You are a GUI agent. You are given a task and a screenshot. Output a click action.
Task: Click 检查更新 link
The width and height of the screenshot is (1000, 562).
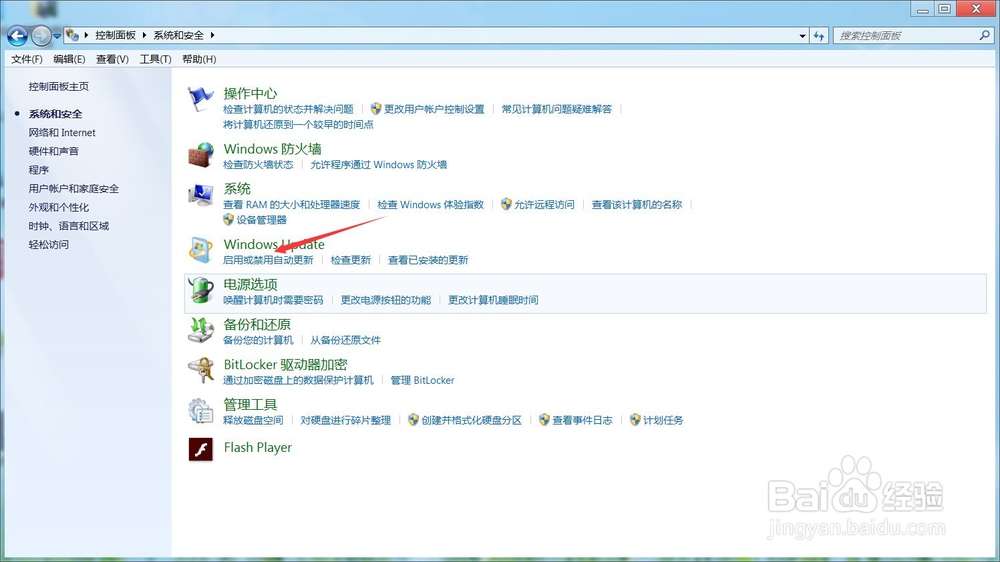click(351, 260)
